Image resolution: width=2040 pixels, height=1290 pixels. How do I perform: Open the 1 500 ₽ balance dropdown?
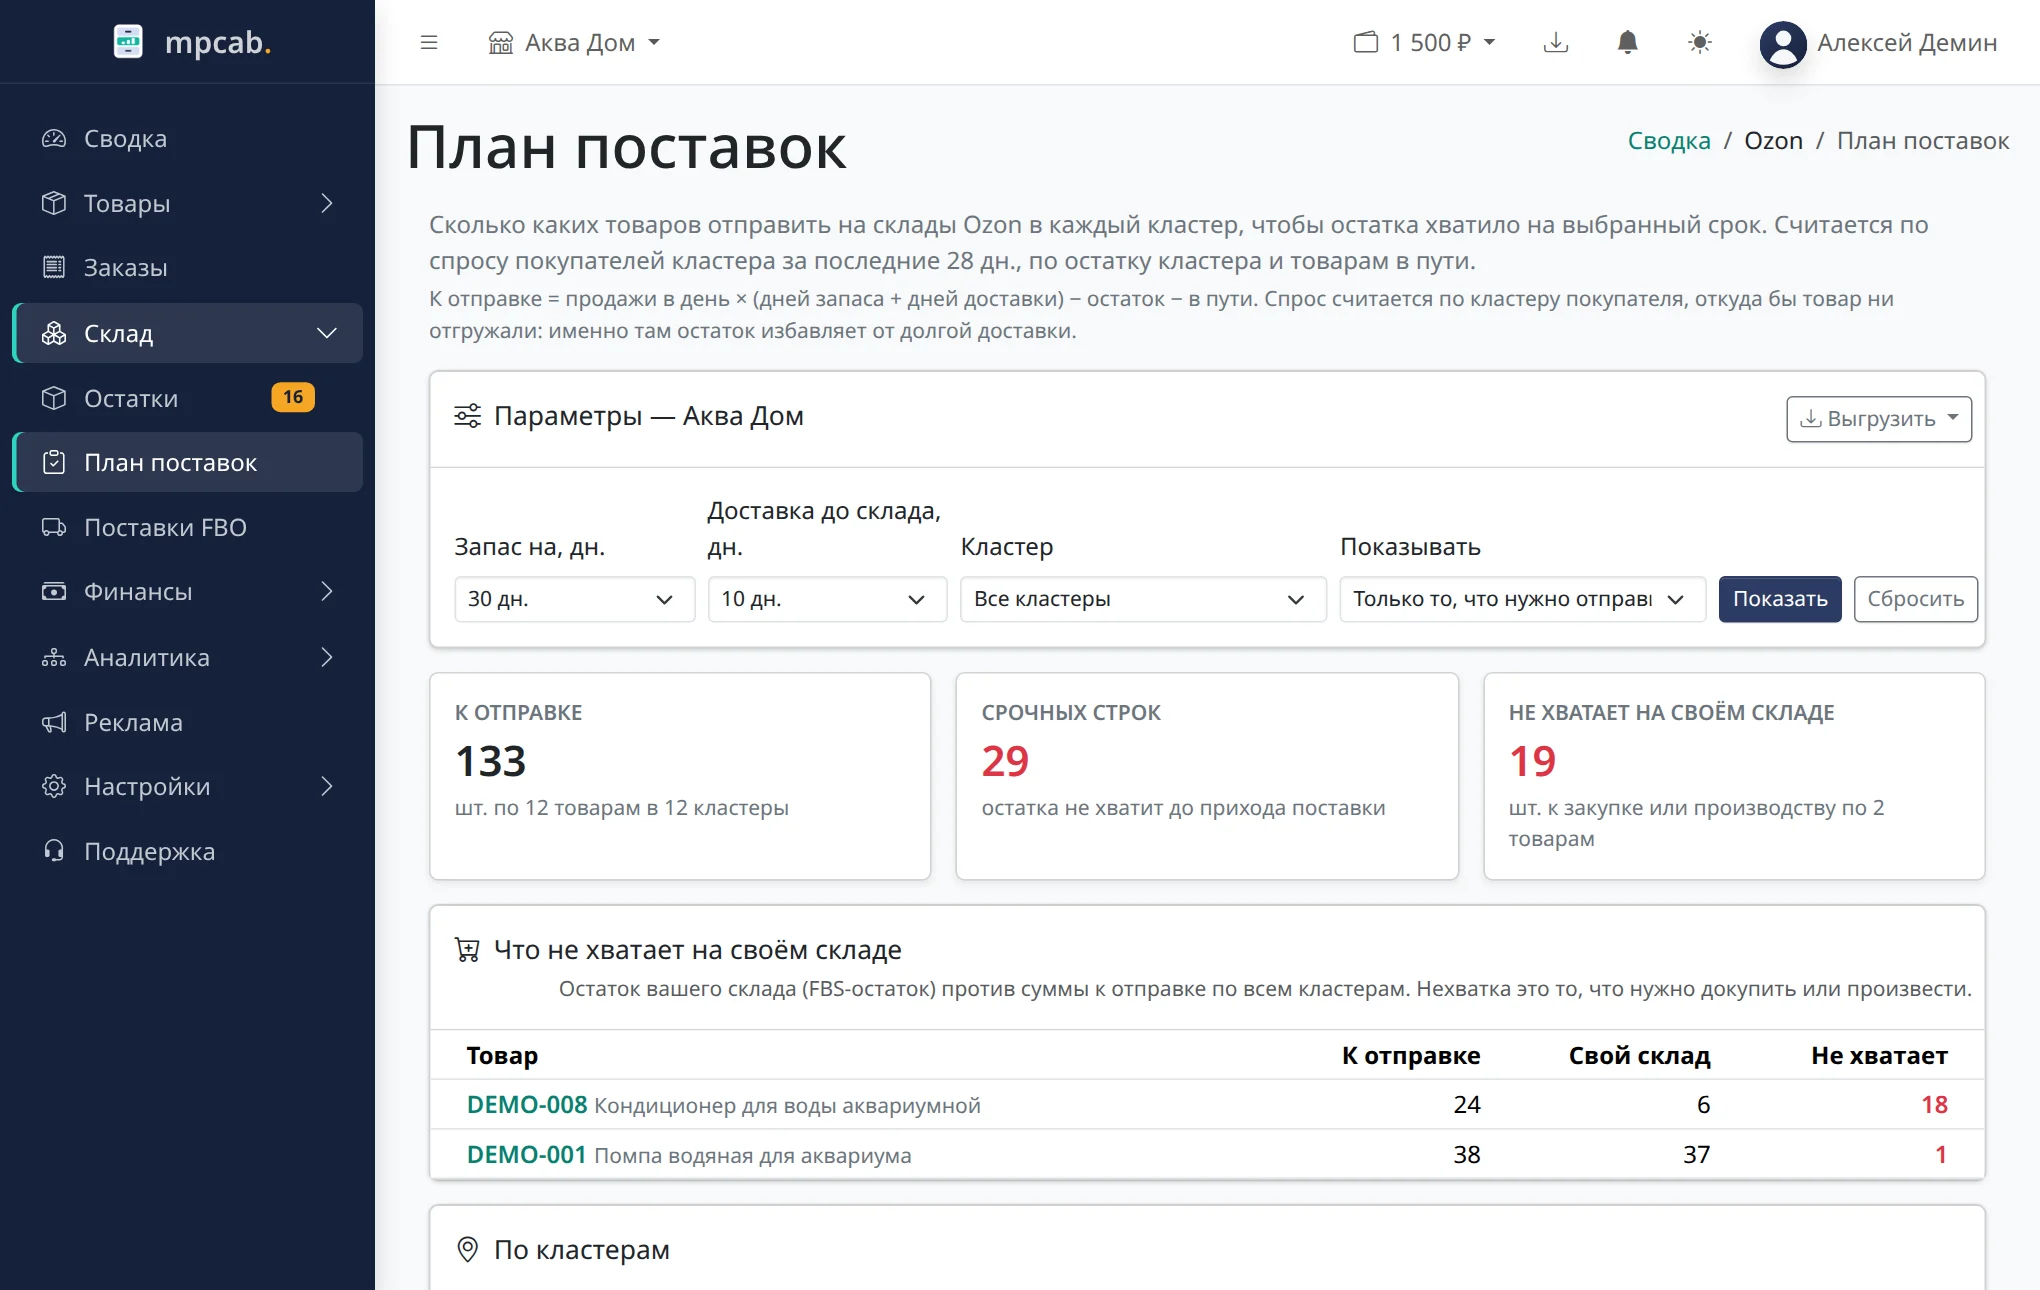click(1425, 42)
